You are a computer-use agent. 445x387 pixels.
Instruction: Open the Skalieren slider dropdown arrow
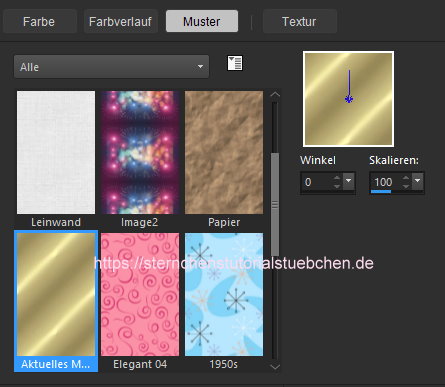coord(418,181)
